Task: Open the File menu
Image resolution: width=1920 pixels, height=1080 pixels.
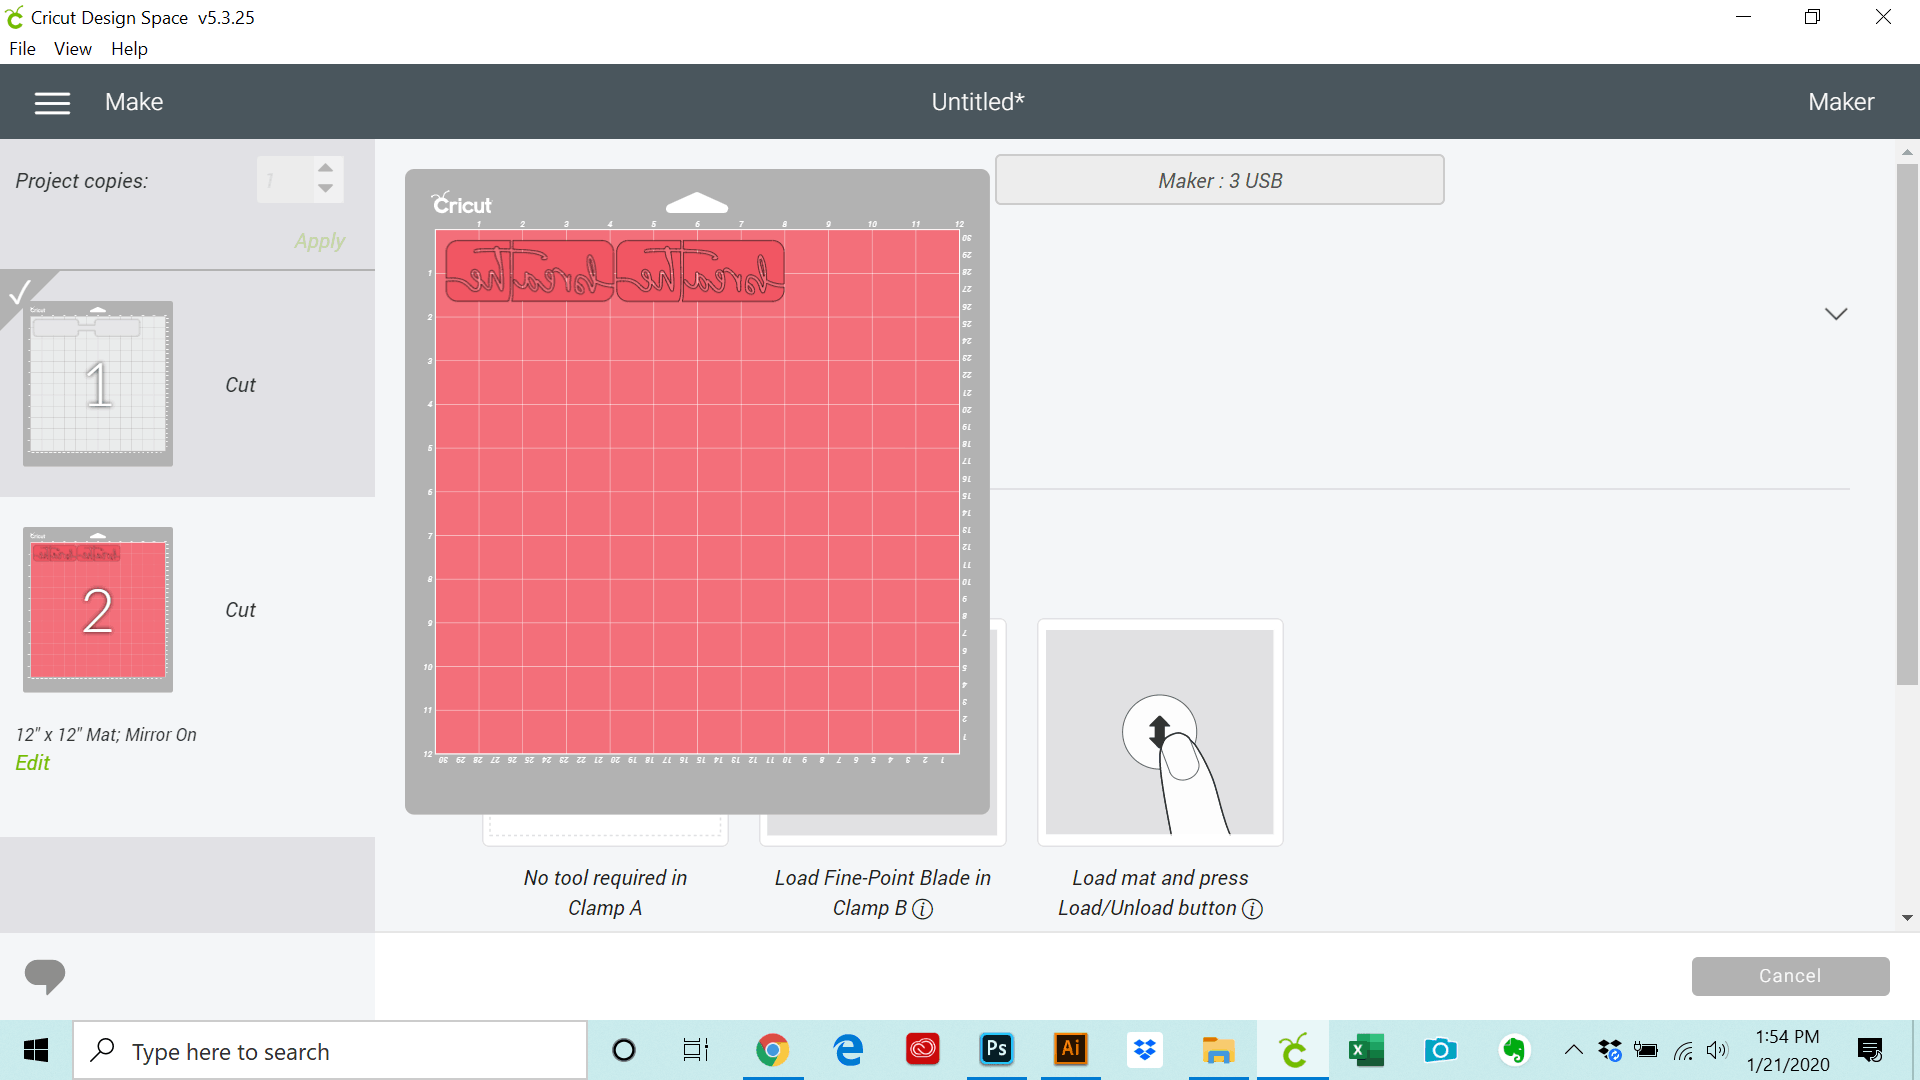Action: tap(22, 49)
